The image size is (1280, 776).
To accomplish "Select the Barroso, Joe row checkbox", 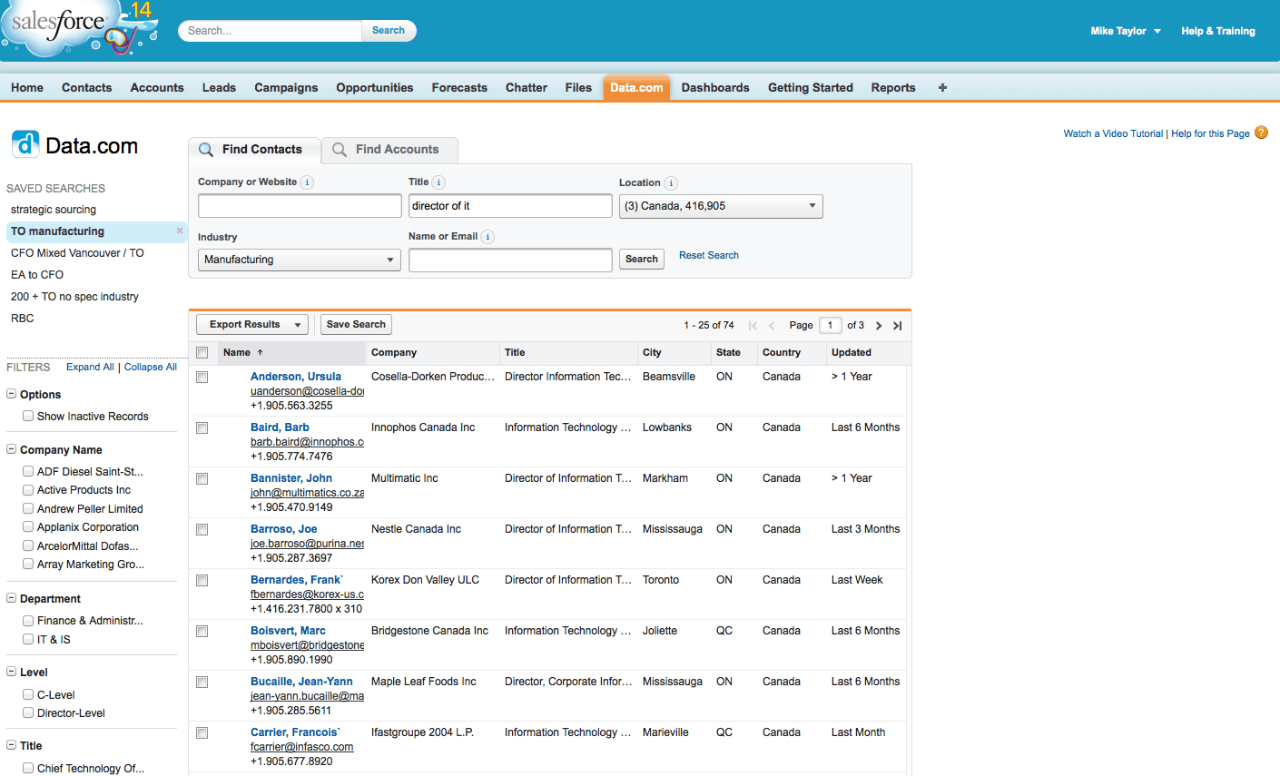I will [x=202, y=530].
